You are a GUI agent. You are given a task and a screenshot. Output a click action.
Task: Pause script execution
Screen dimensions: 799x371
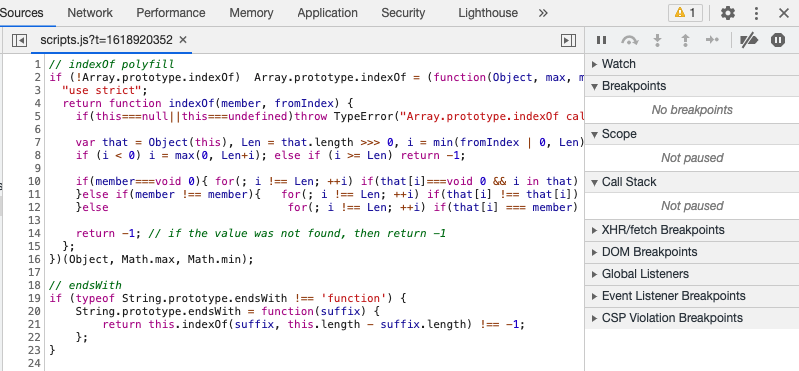coord(601,40)
